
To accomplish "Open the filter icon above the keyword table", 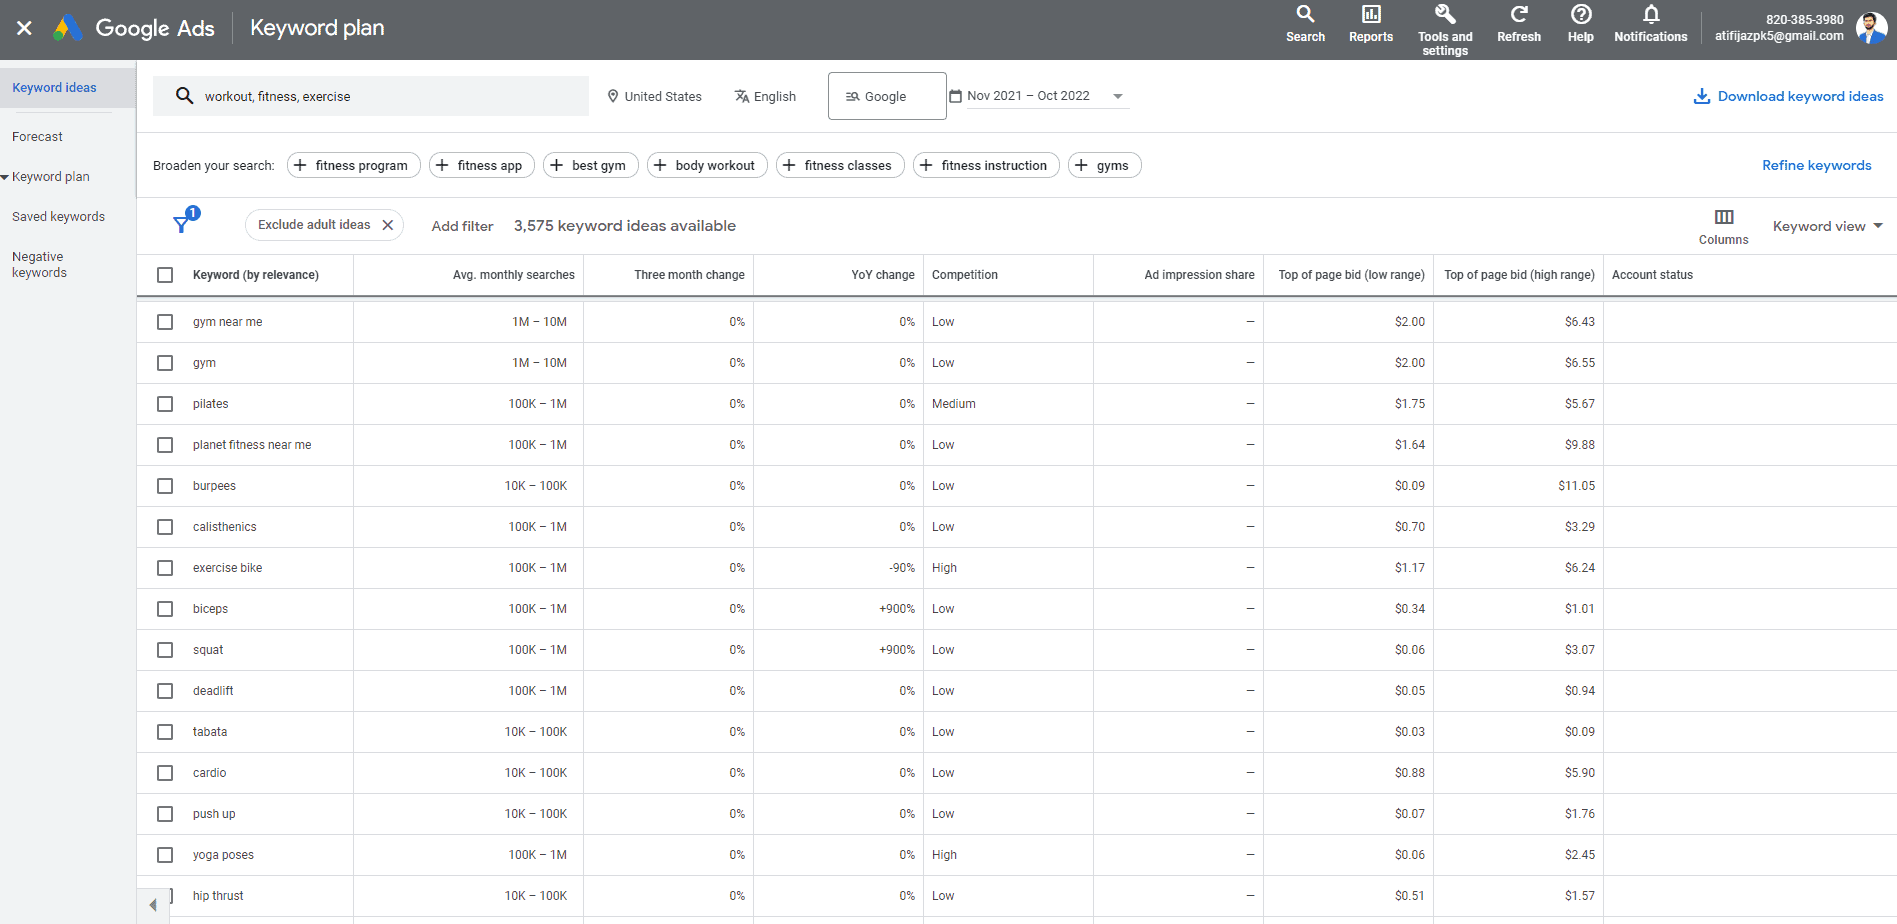I will (181, 224).
